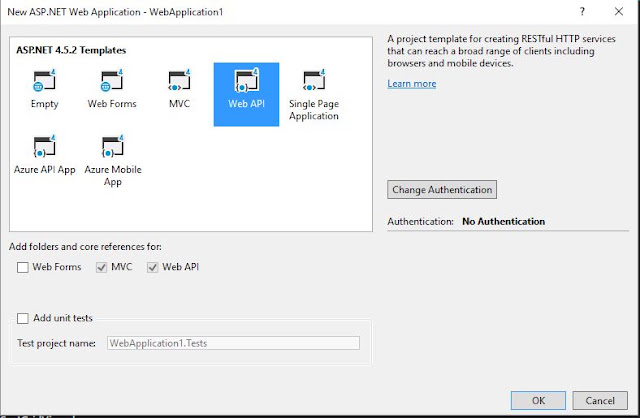Click the ASP.NET 4.5.2 Templates heading
The width and height of the screenshot is (640, 418).
(x=71, y=50)
